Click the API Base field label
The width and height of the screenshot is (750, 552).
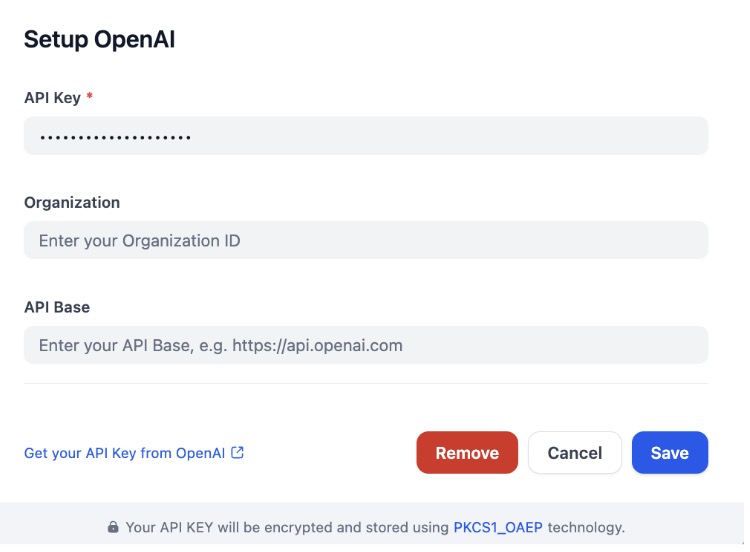[57, 307]
